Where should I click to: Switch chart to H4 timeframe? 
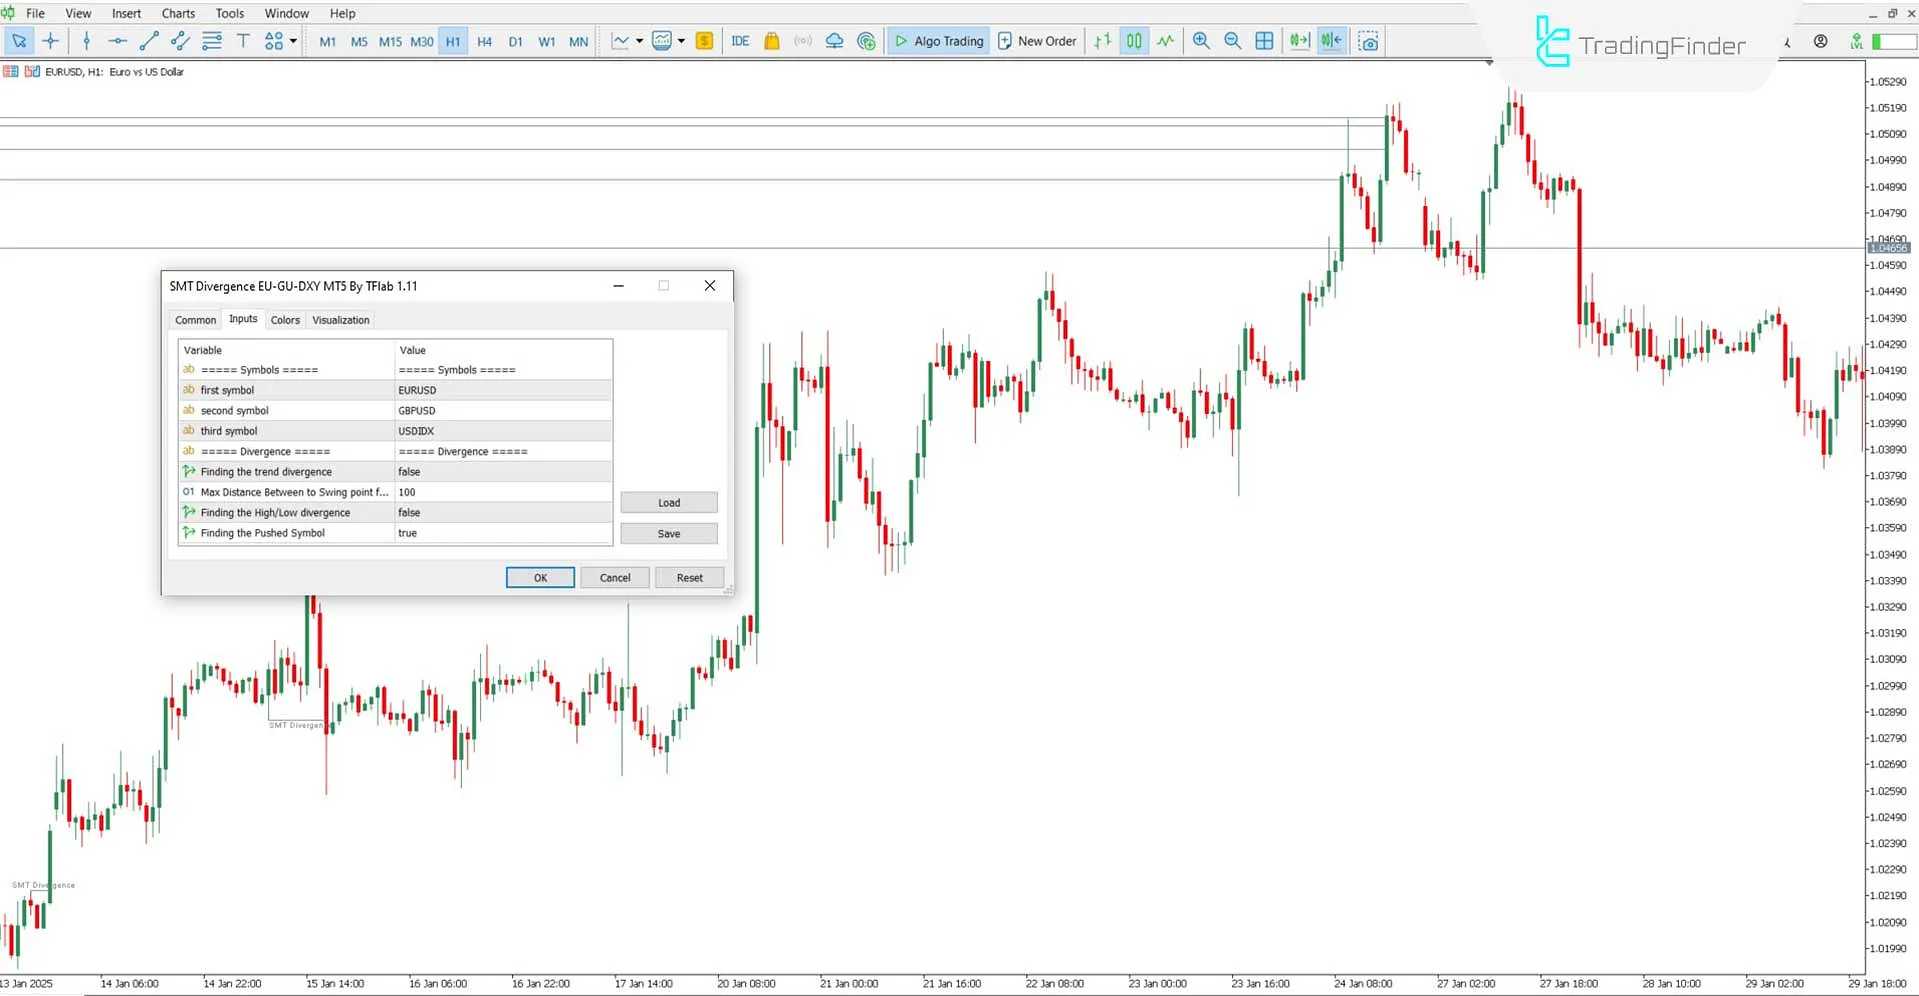click(x=485, y=41)
